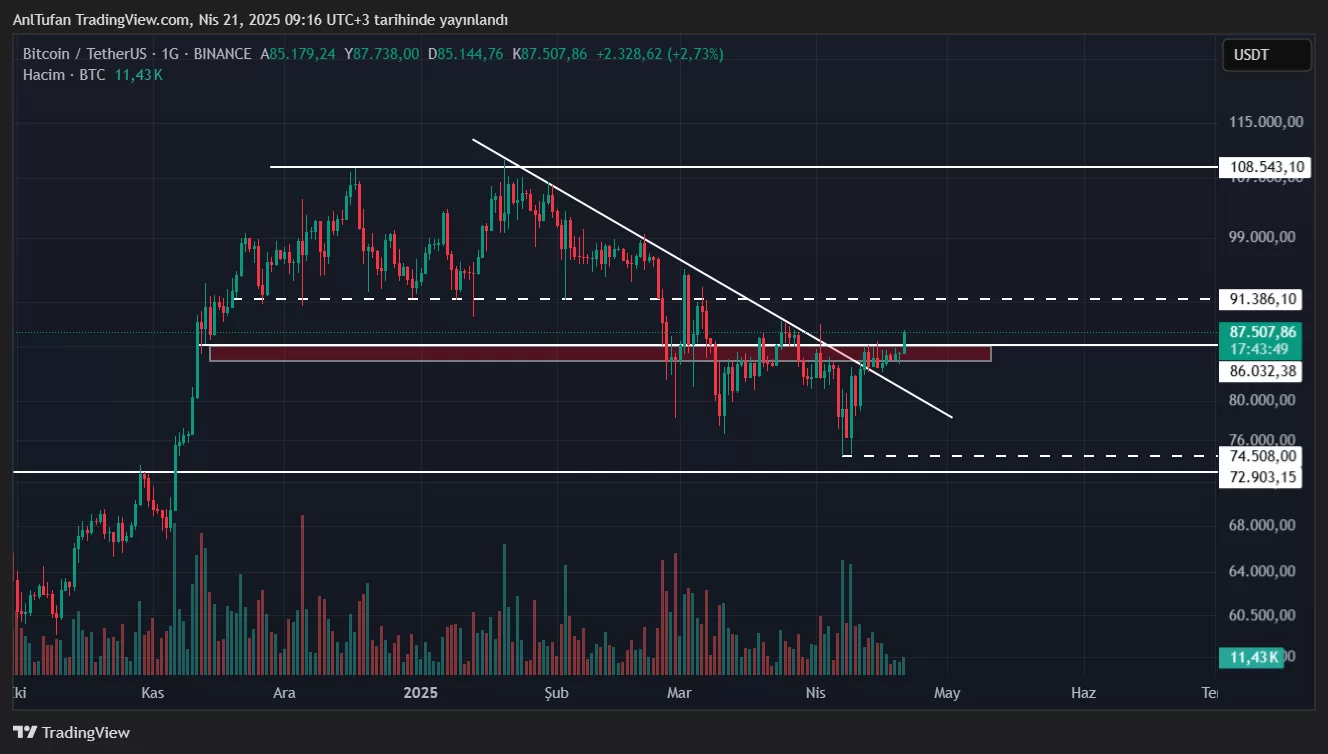
Task: Click the Hacim · BTC volume indicator label
Action: (64, 75)
